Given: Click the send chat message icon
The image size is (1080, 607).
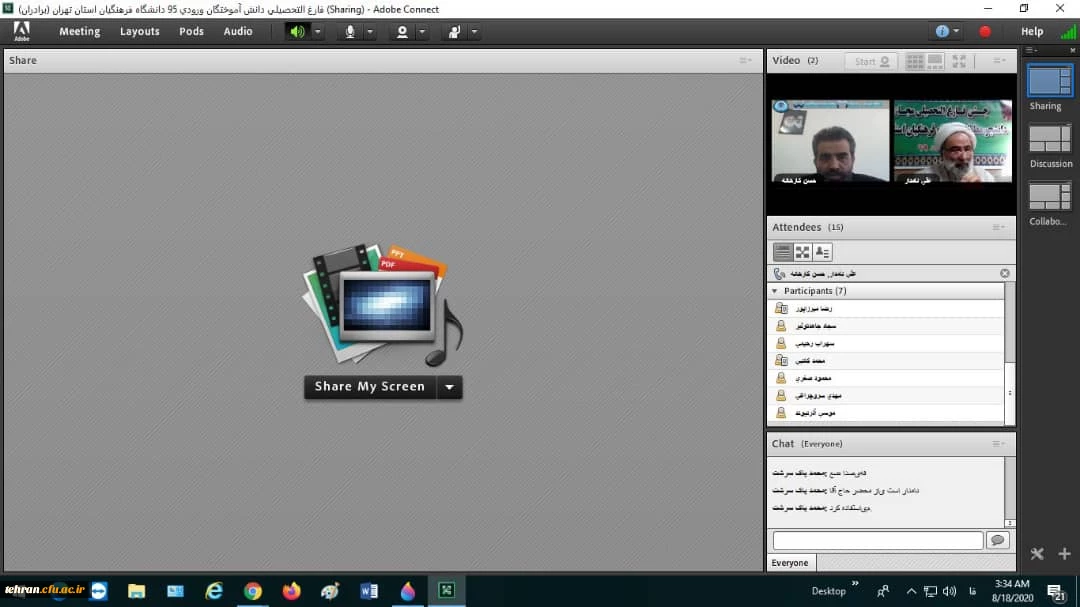Looking at the screenshot, I should point(997,540).
